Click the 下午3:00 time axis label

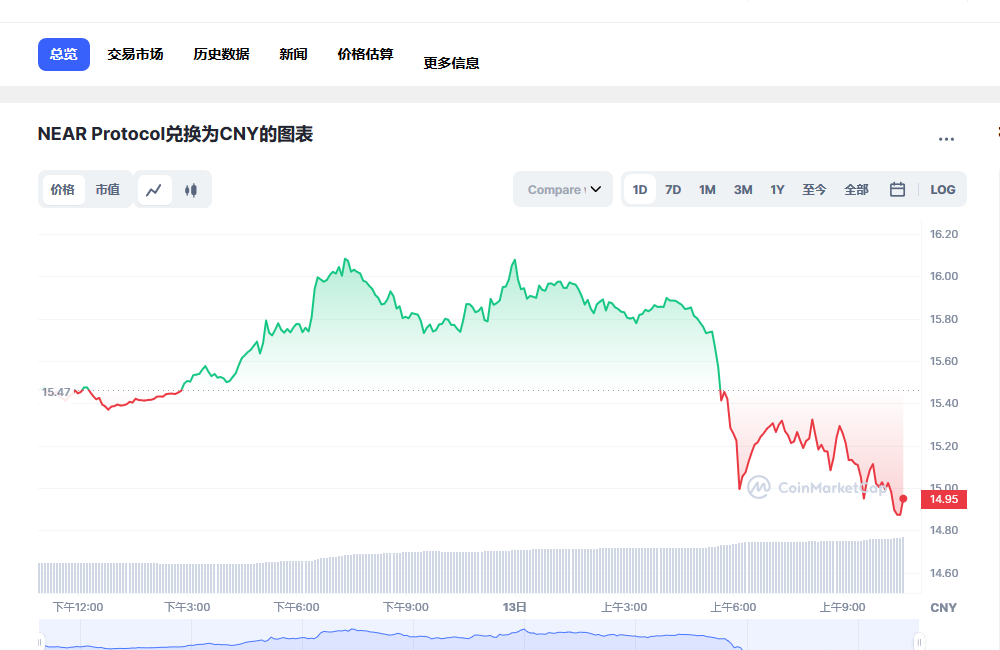(187, 607)
